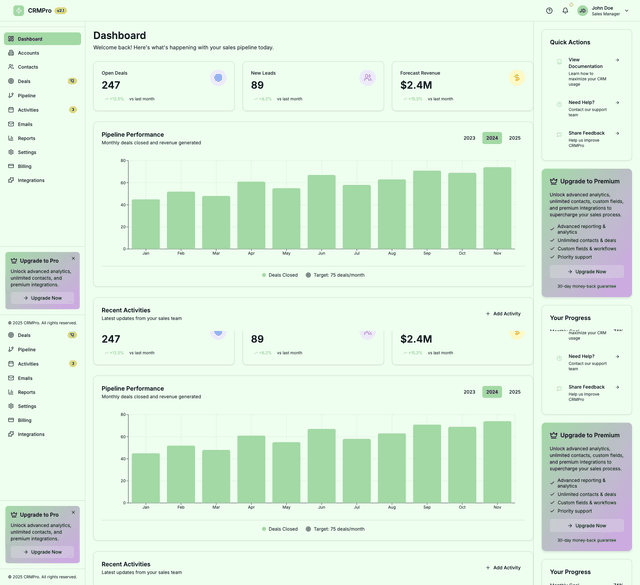
Task: Open the help question-mark icon in header
Action: 549,10
